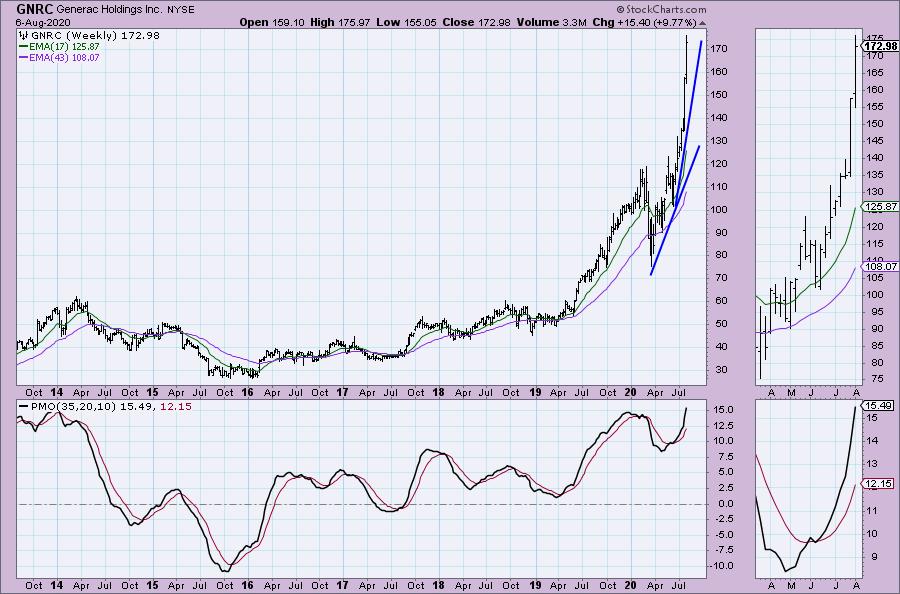Click the boxed 12.15 signal tag in zoom panel
Viewport: 900px width, 594px height.
(878, 484)
